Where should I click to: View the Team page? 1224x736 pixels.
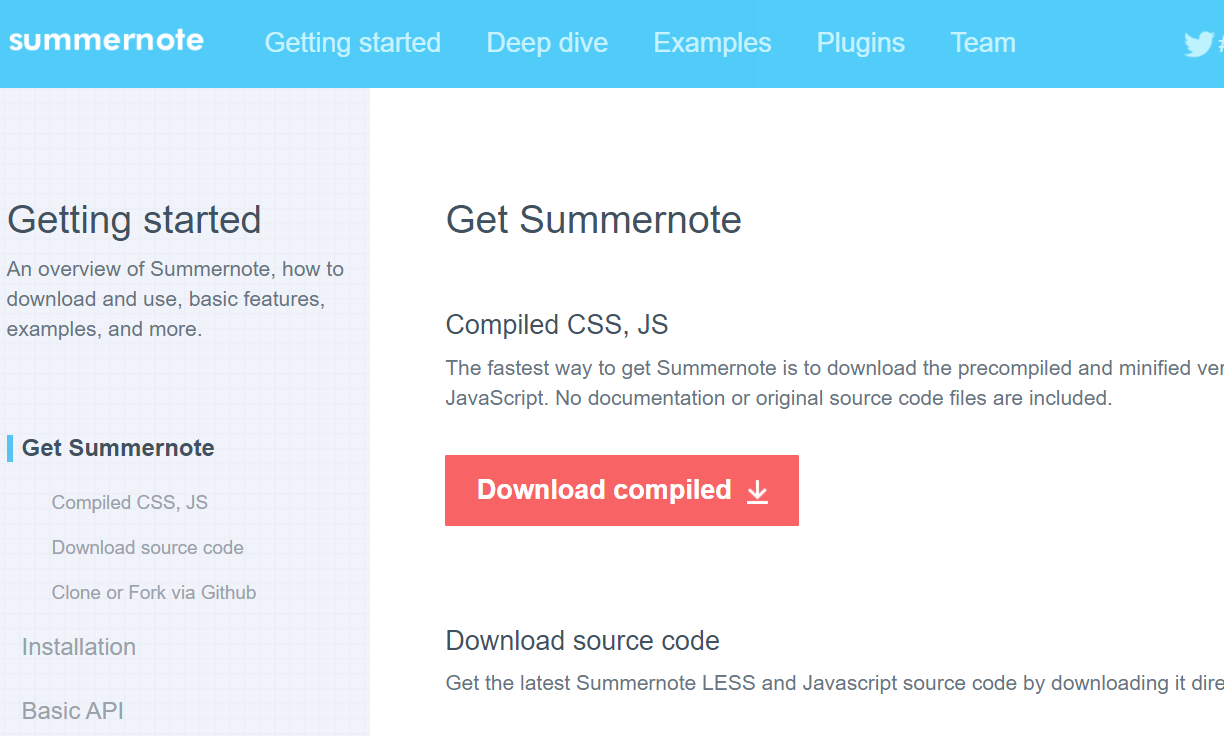pos(983,43)
